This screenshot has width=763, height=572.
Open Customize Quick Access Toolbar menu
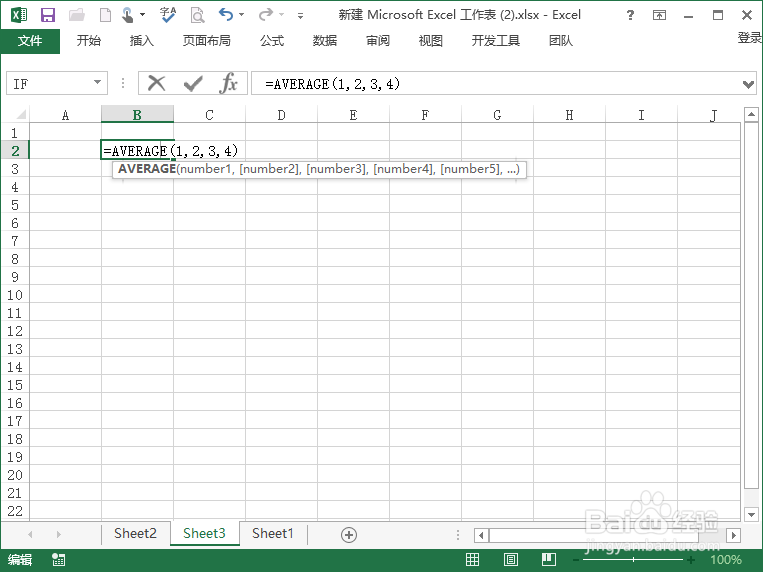tap(301, 16)
